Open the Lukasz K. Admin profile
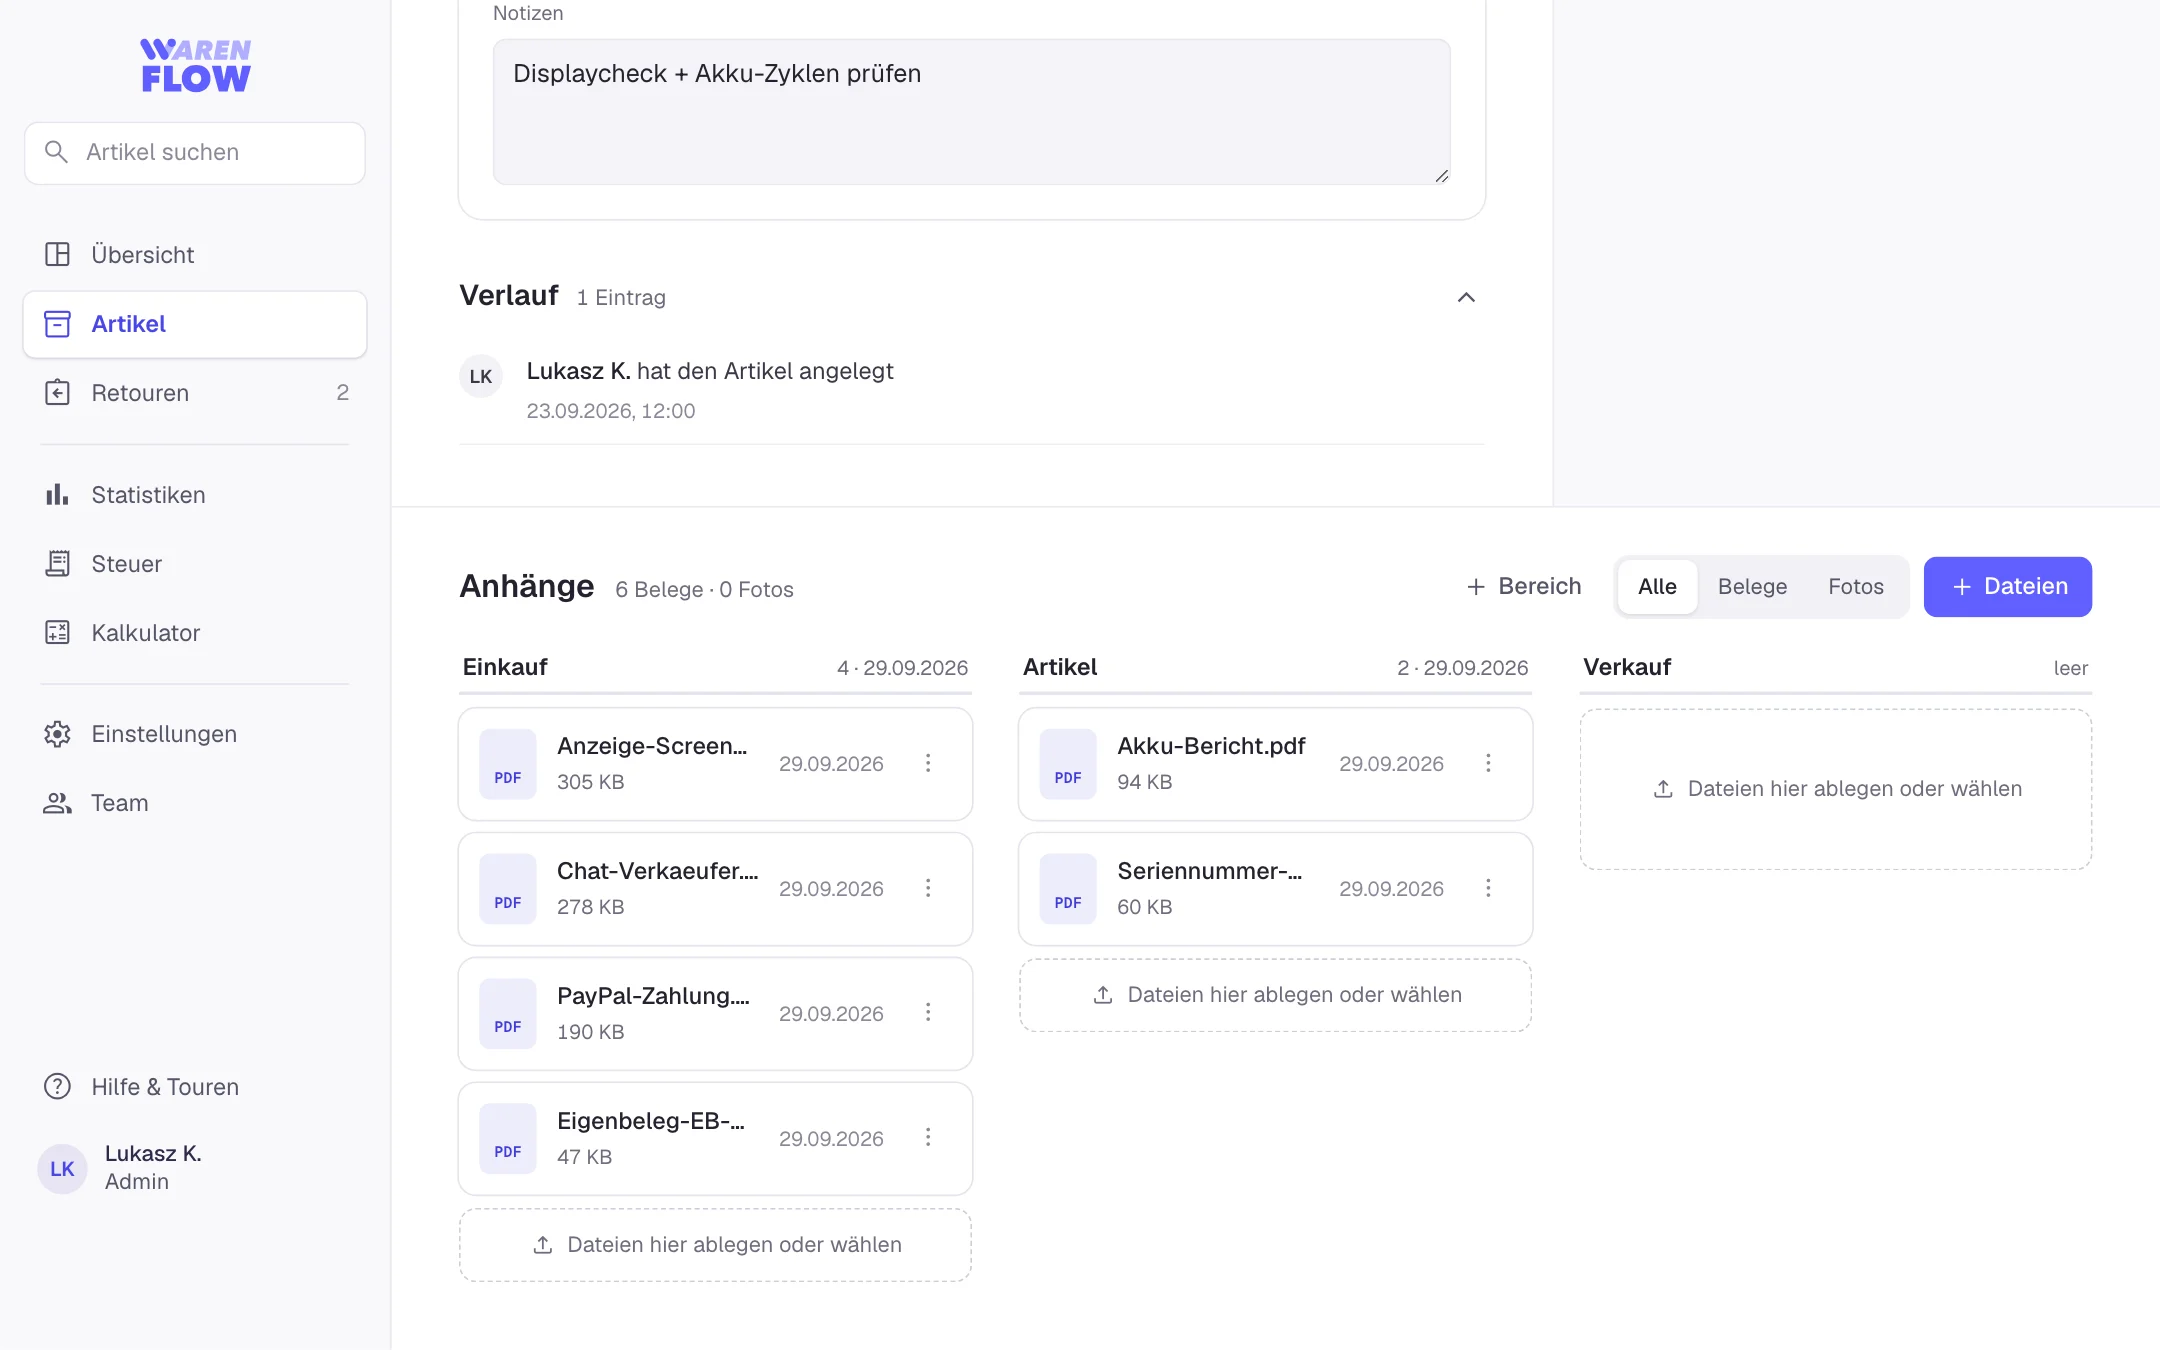2160x1350 pixels. [122, 1168]
